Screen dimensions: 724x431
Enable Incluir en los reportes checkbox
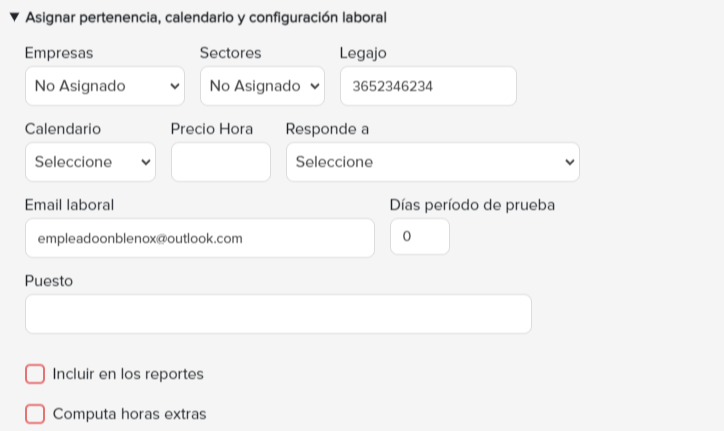point(35,374)
